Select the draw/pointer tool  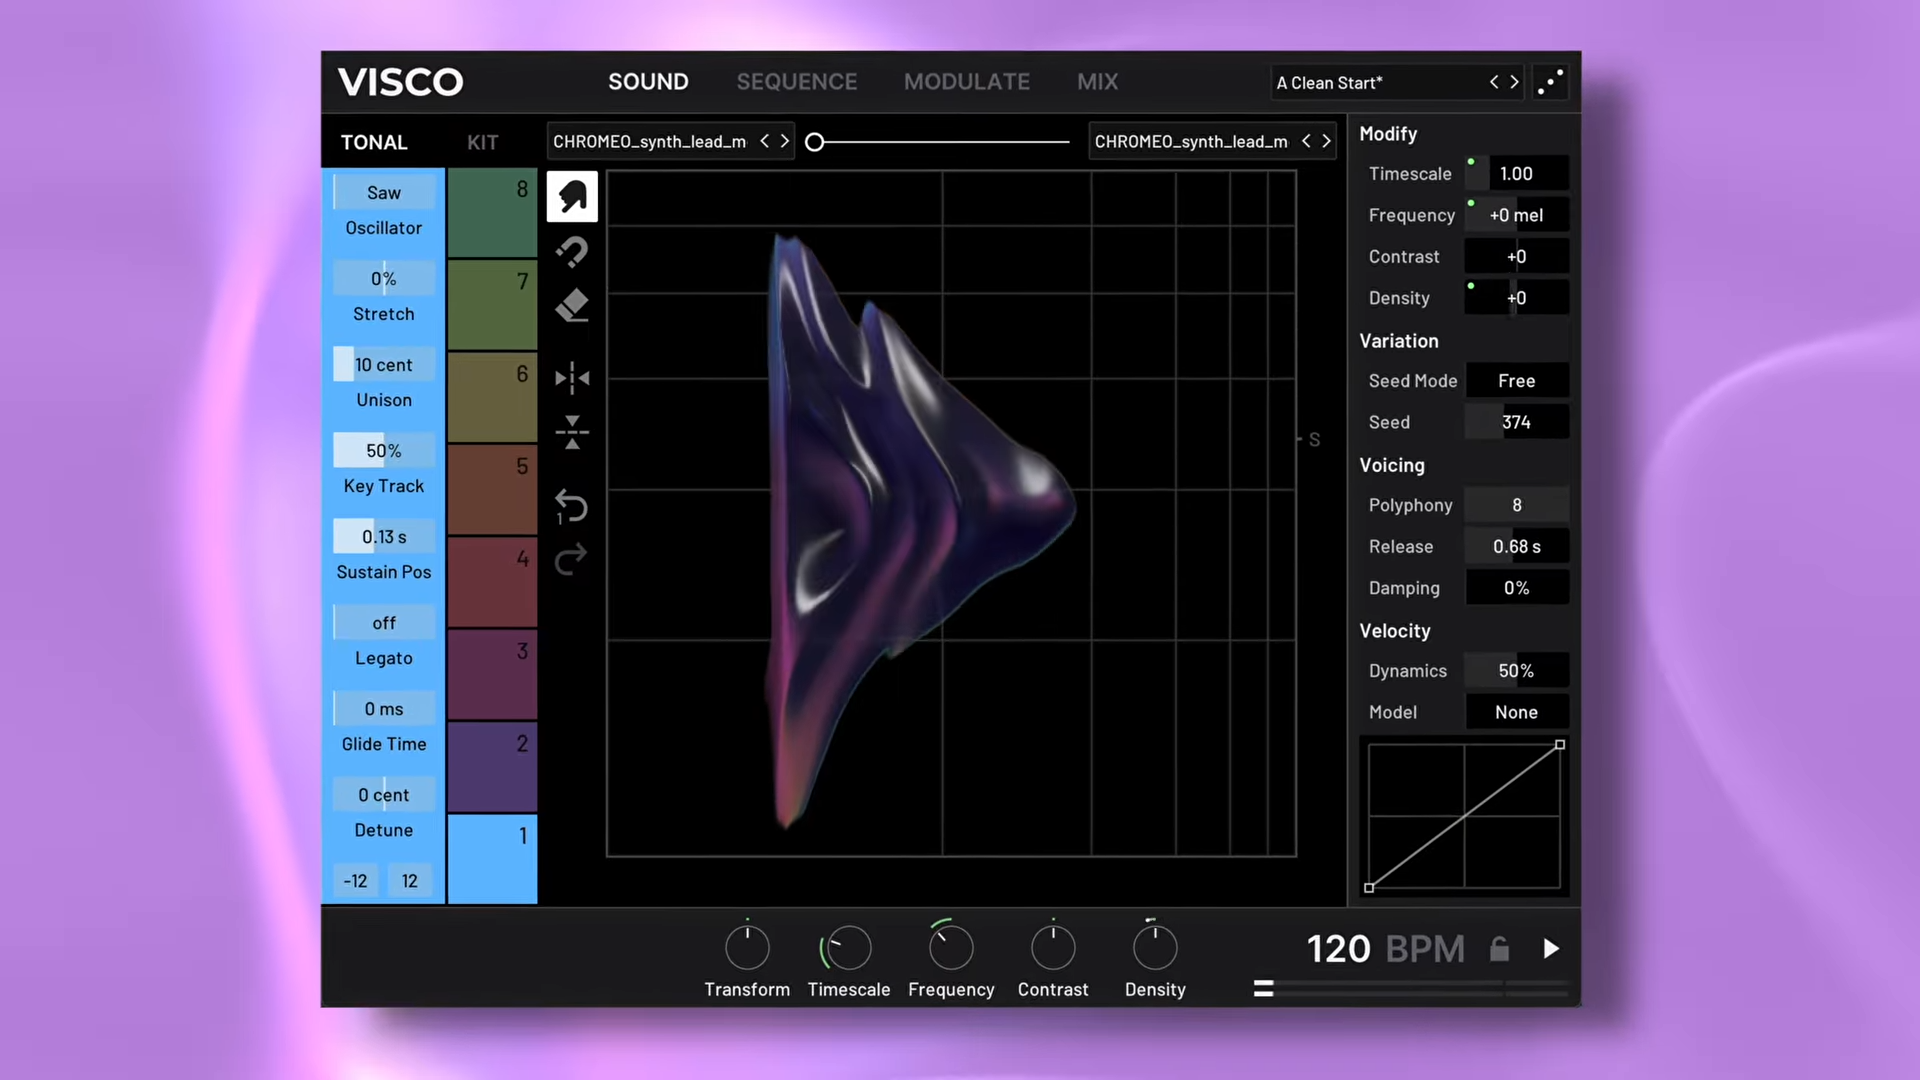click(571, 196)
